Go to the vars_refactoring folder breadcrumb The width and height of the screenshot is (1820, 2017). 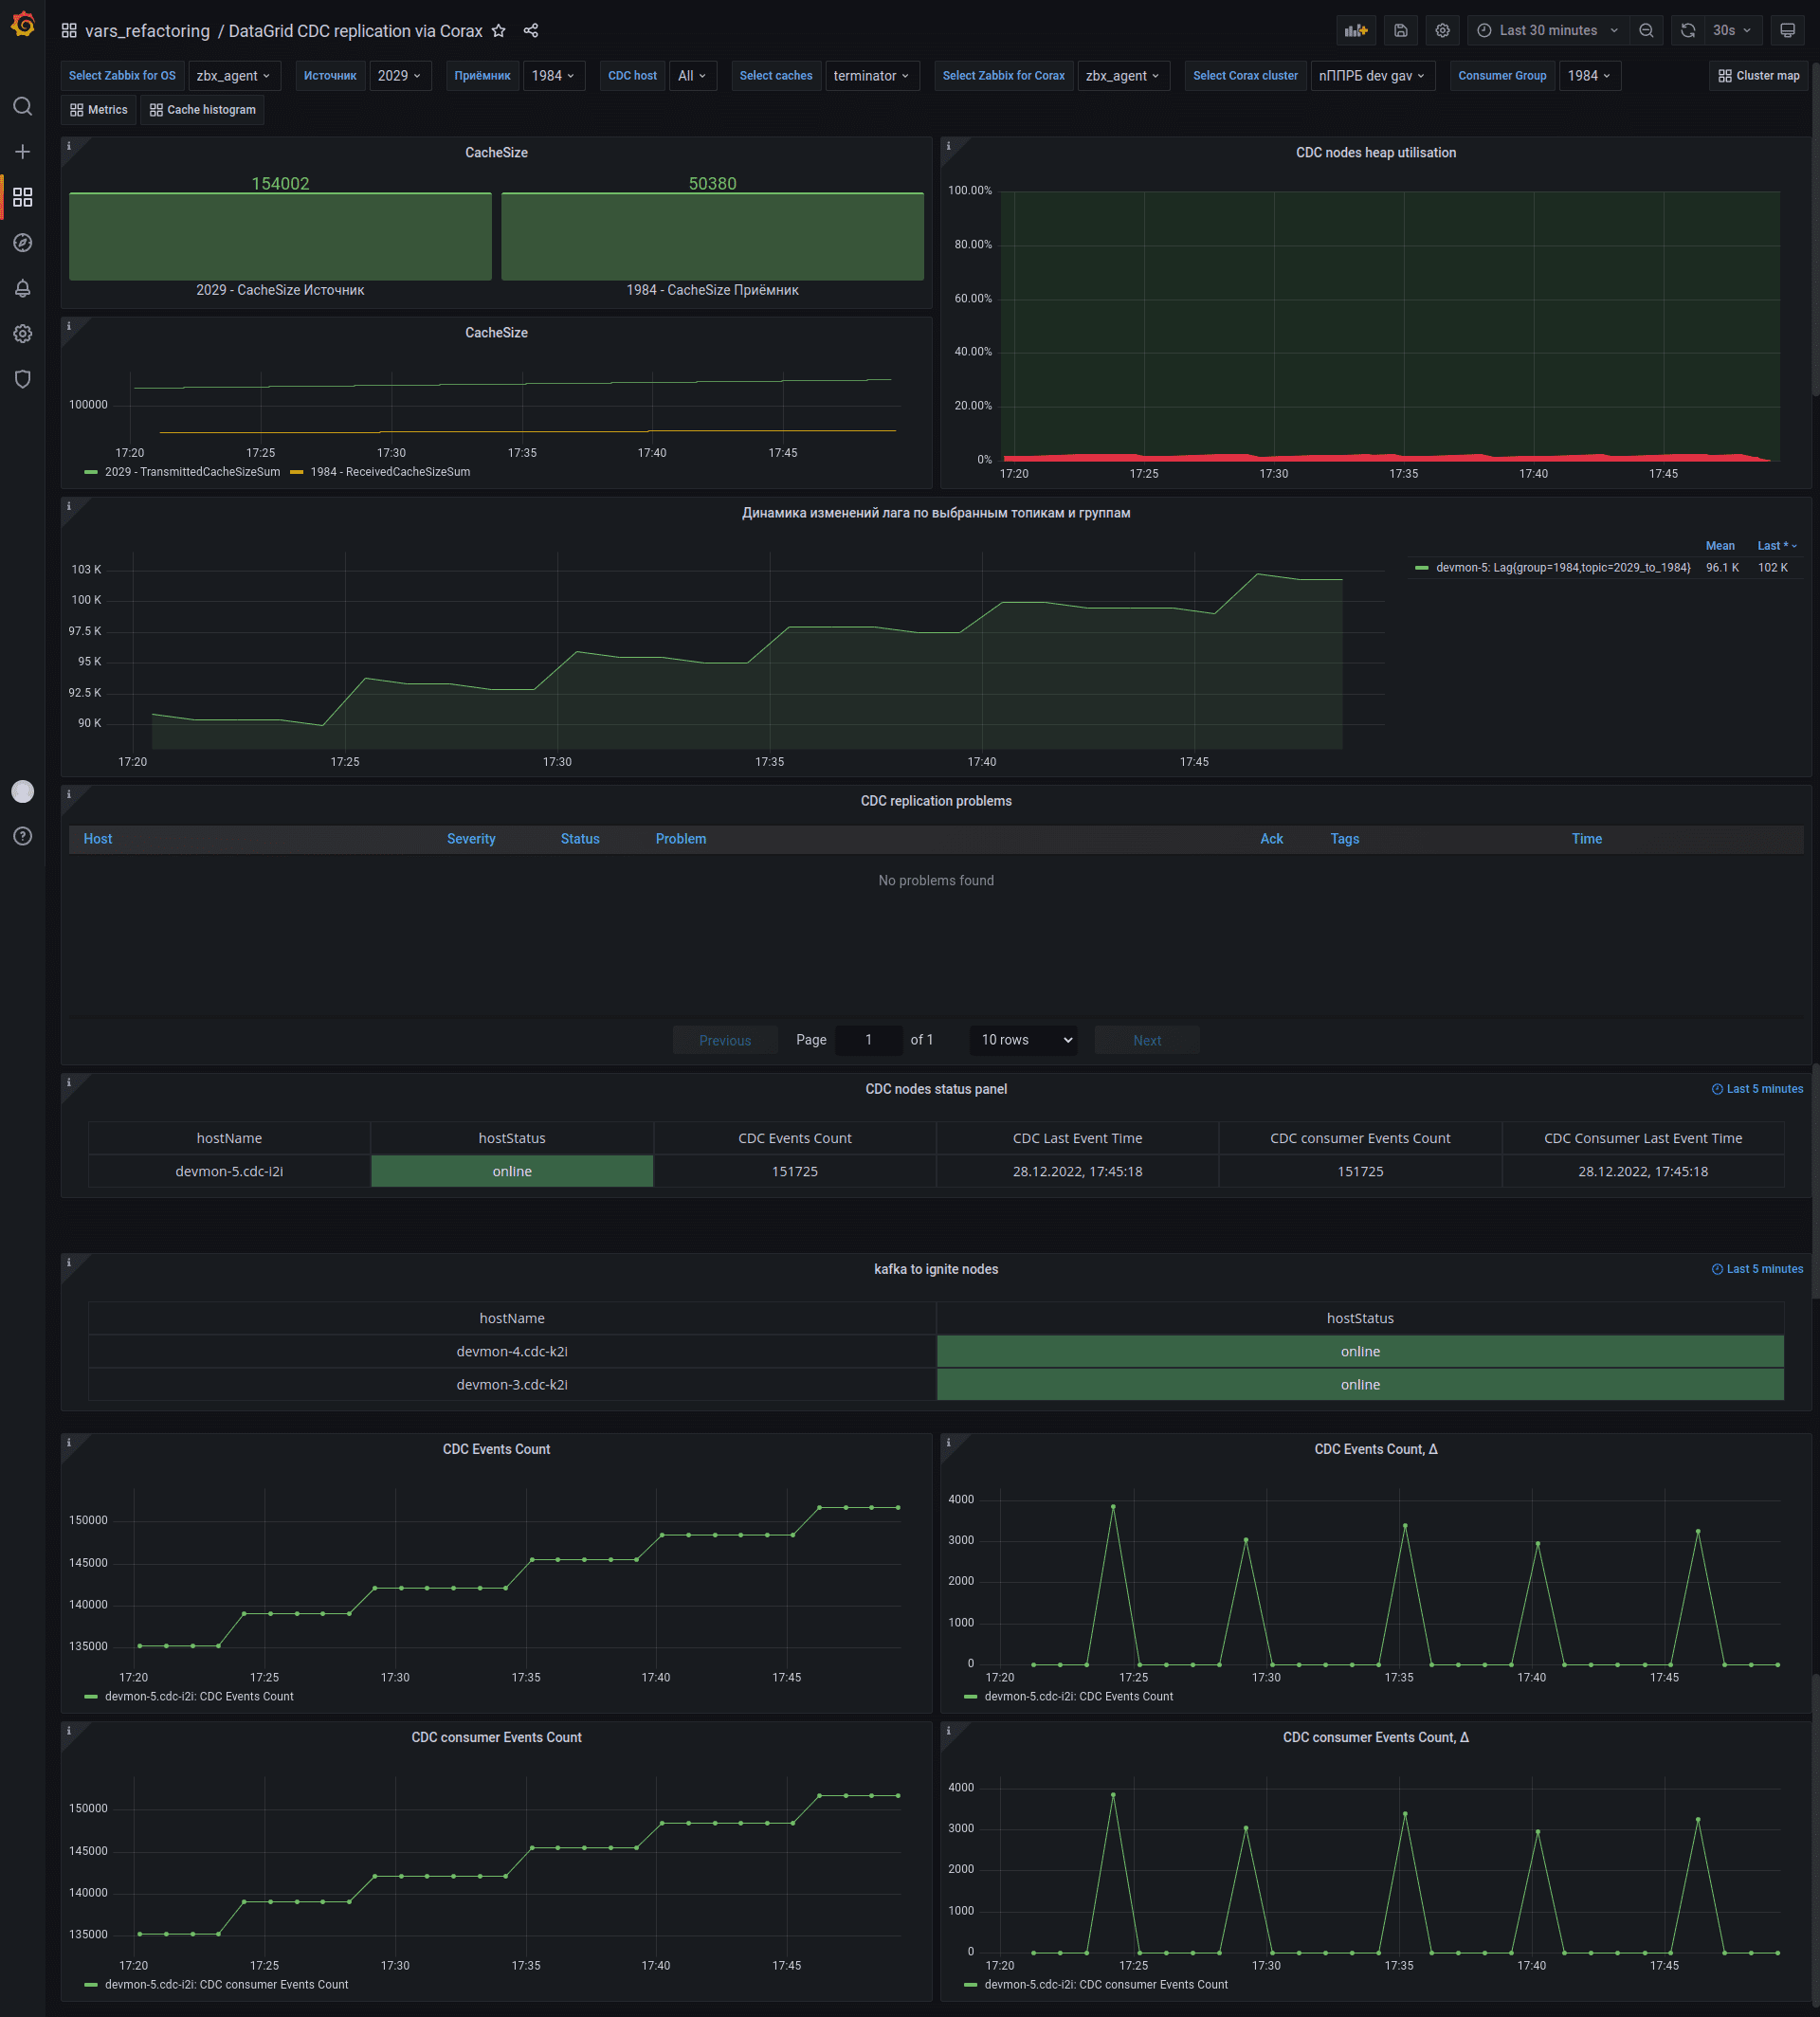click(x=147, y=31)
